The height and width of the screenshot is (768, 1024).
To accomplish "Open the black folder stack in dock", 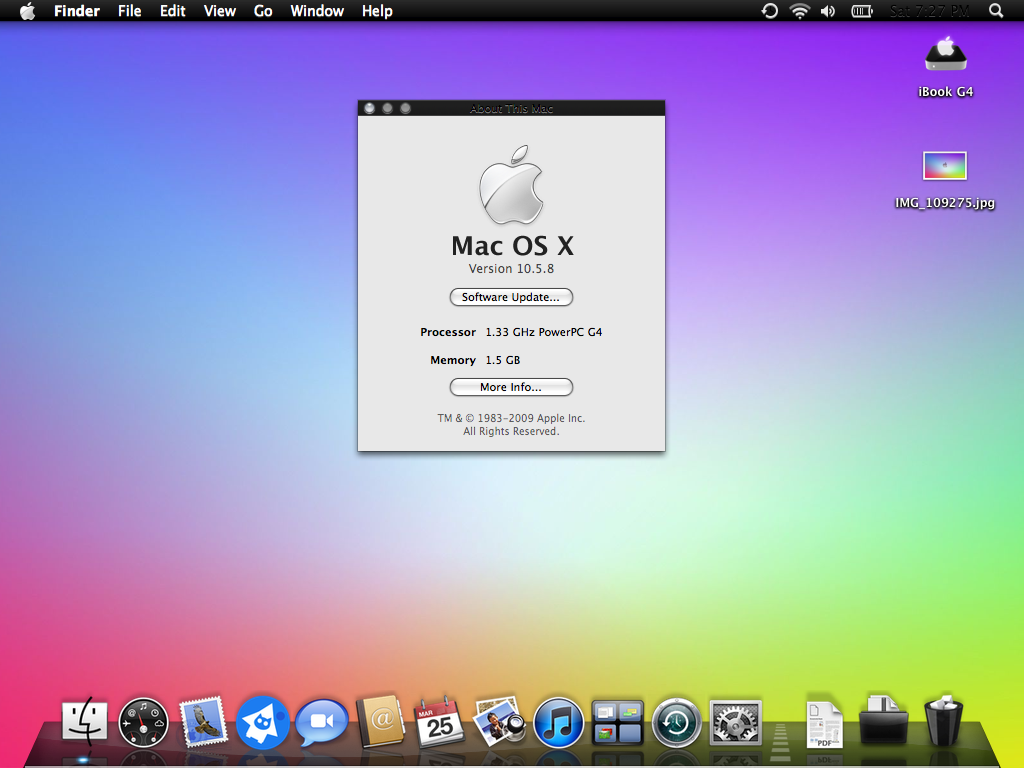I will click(883, 721).
